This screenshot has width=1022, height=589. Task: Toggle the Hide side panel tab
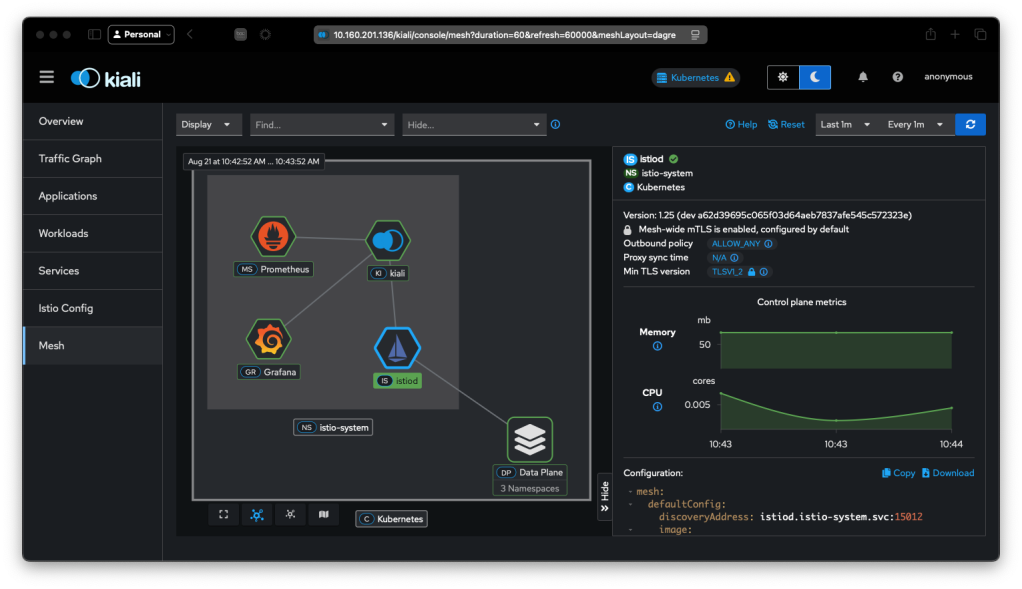click(x=604, y=496)
